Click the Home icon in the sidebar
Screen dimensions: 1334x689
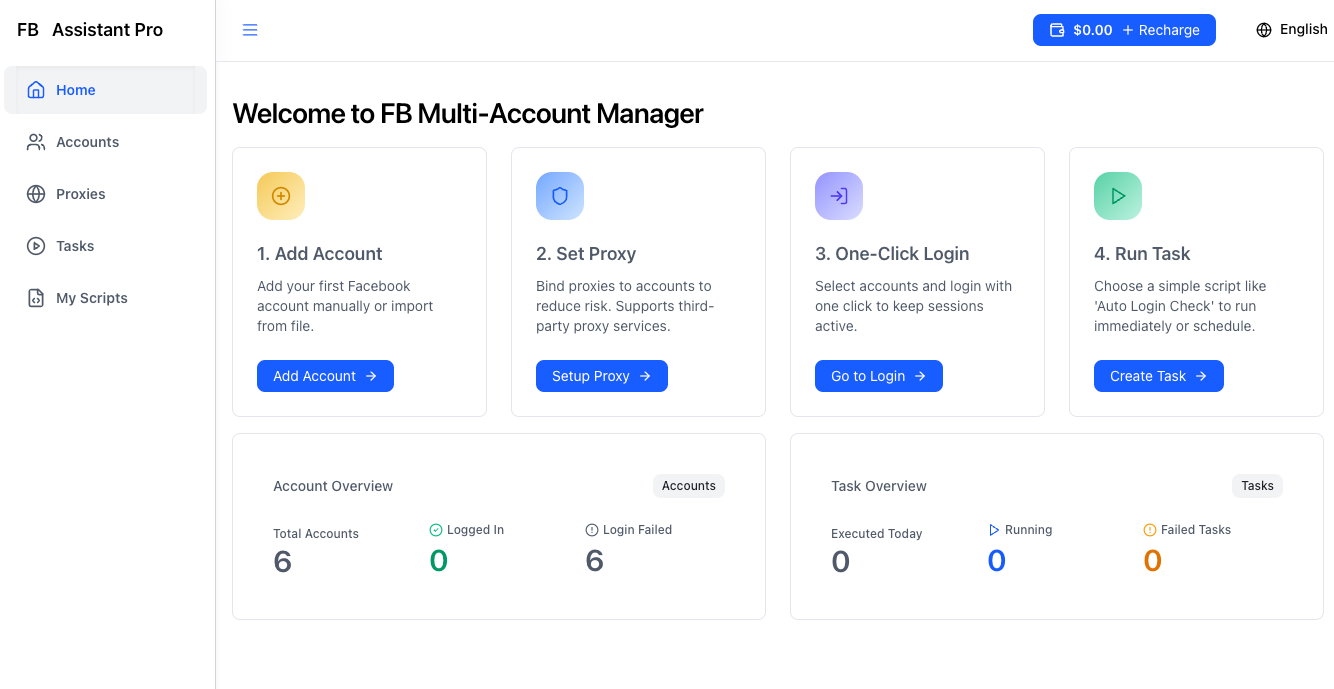tap(34, 89)
